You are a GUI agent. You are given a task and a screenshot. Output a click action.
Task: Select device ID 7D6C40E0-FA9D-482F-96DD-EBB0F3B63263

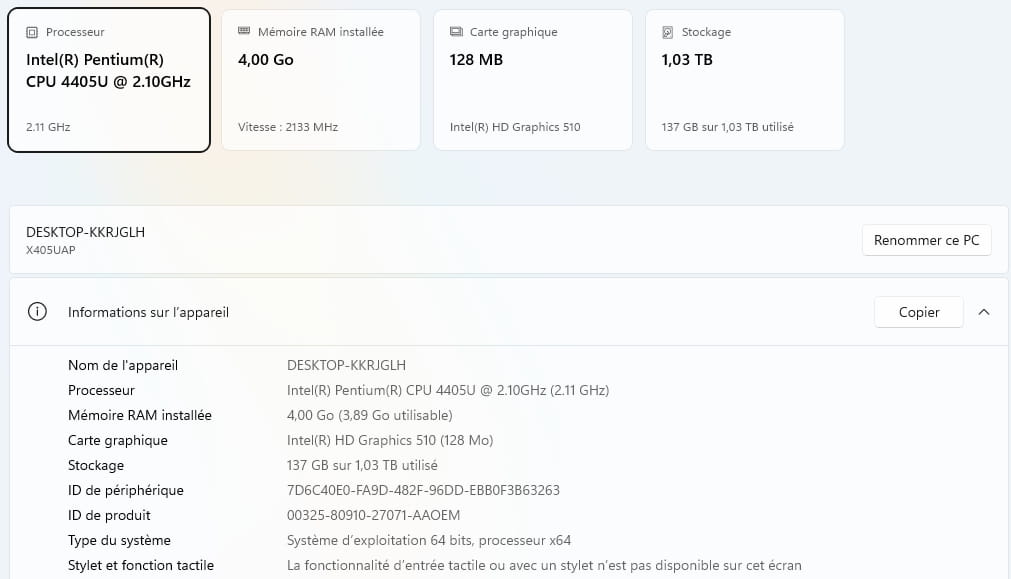click(x=423, y=491)
